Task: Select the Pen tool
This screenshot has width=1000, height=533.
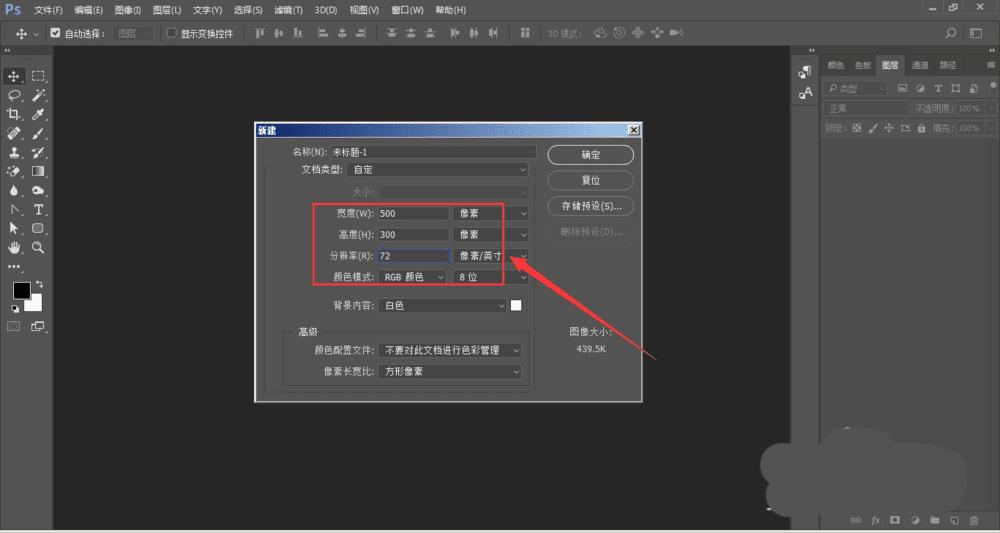Action: click(x=14, y=210)
